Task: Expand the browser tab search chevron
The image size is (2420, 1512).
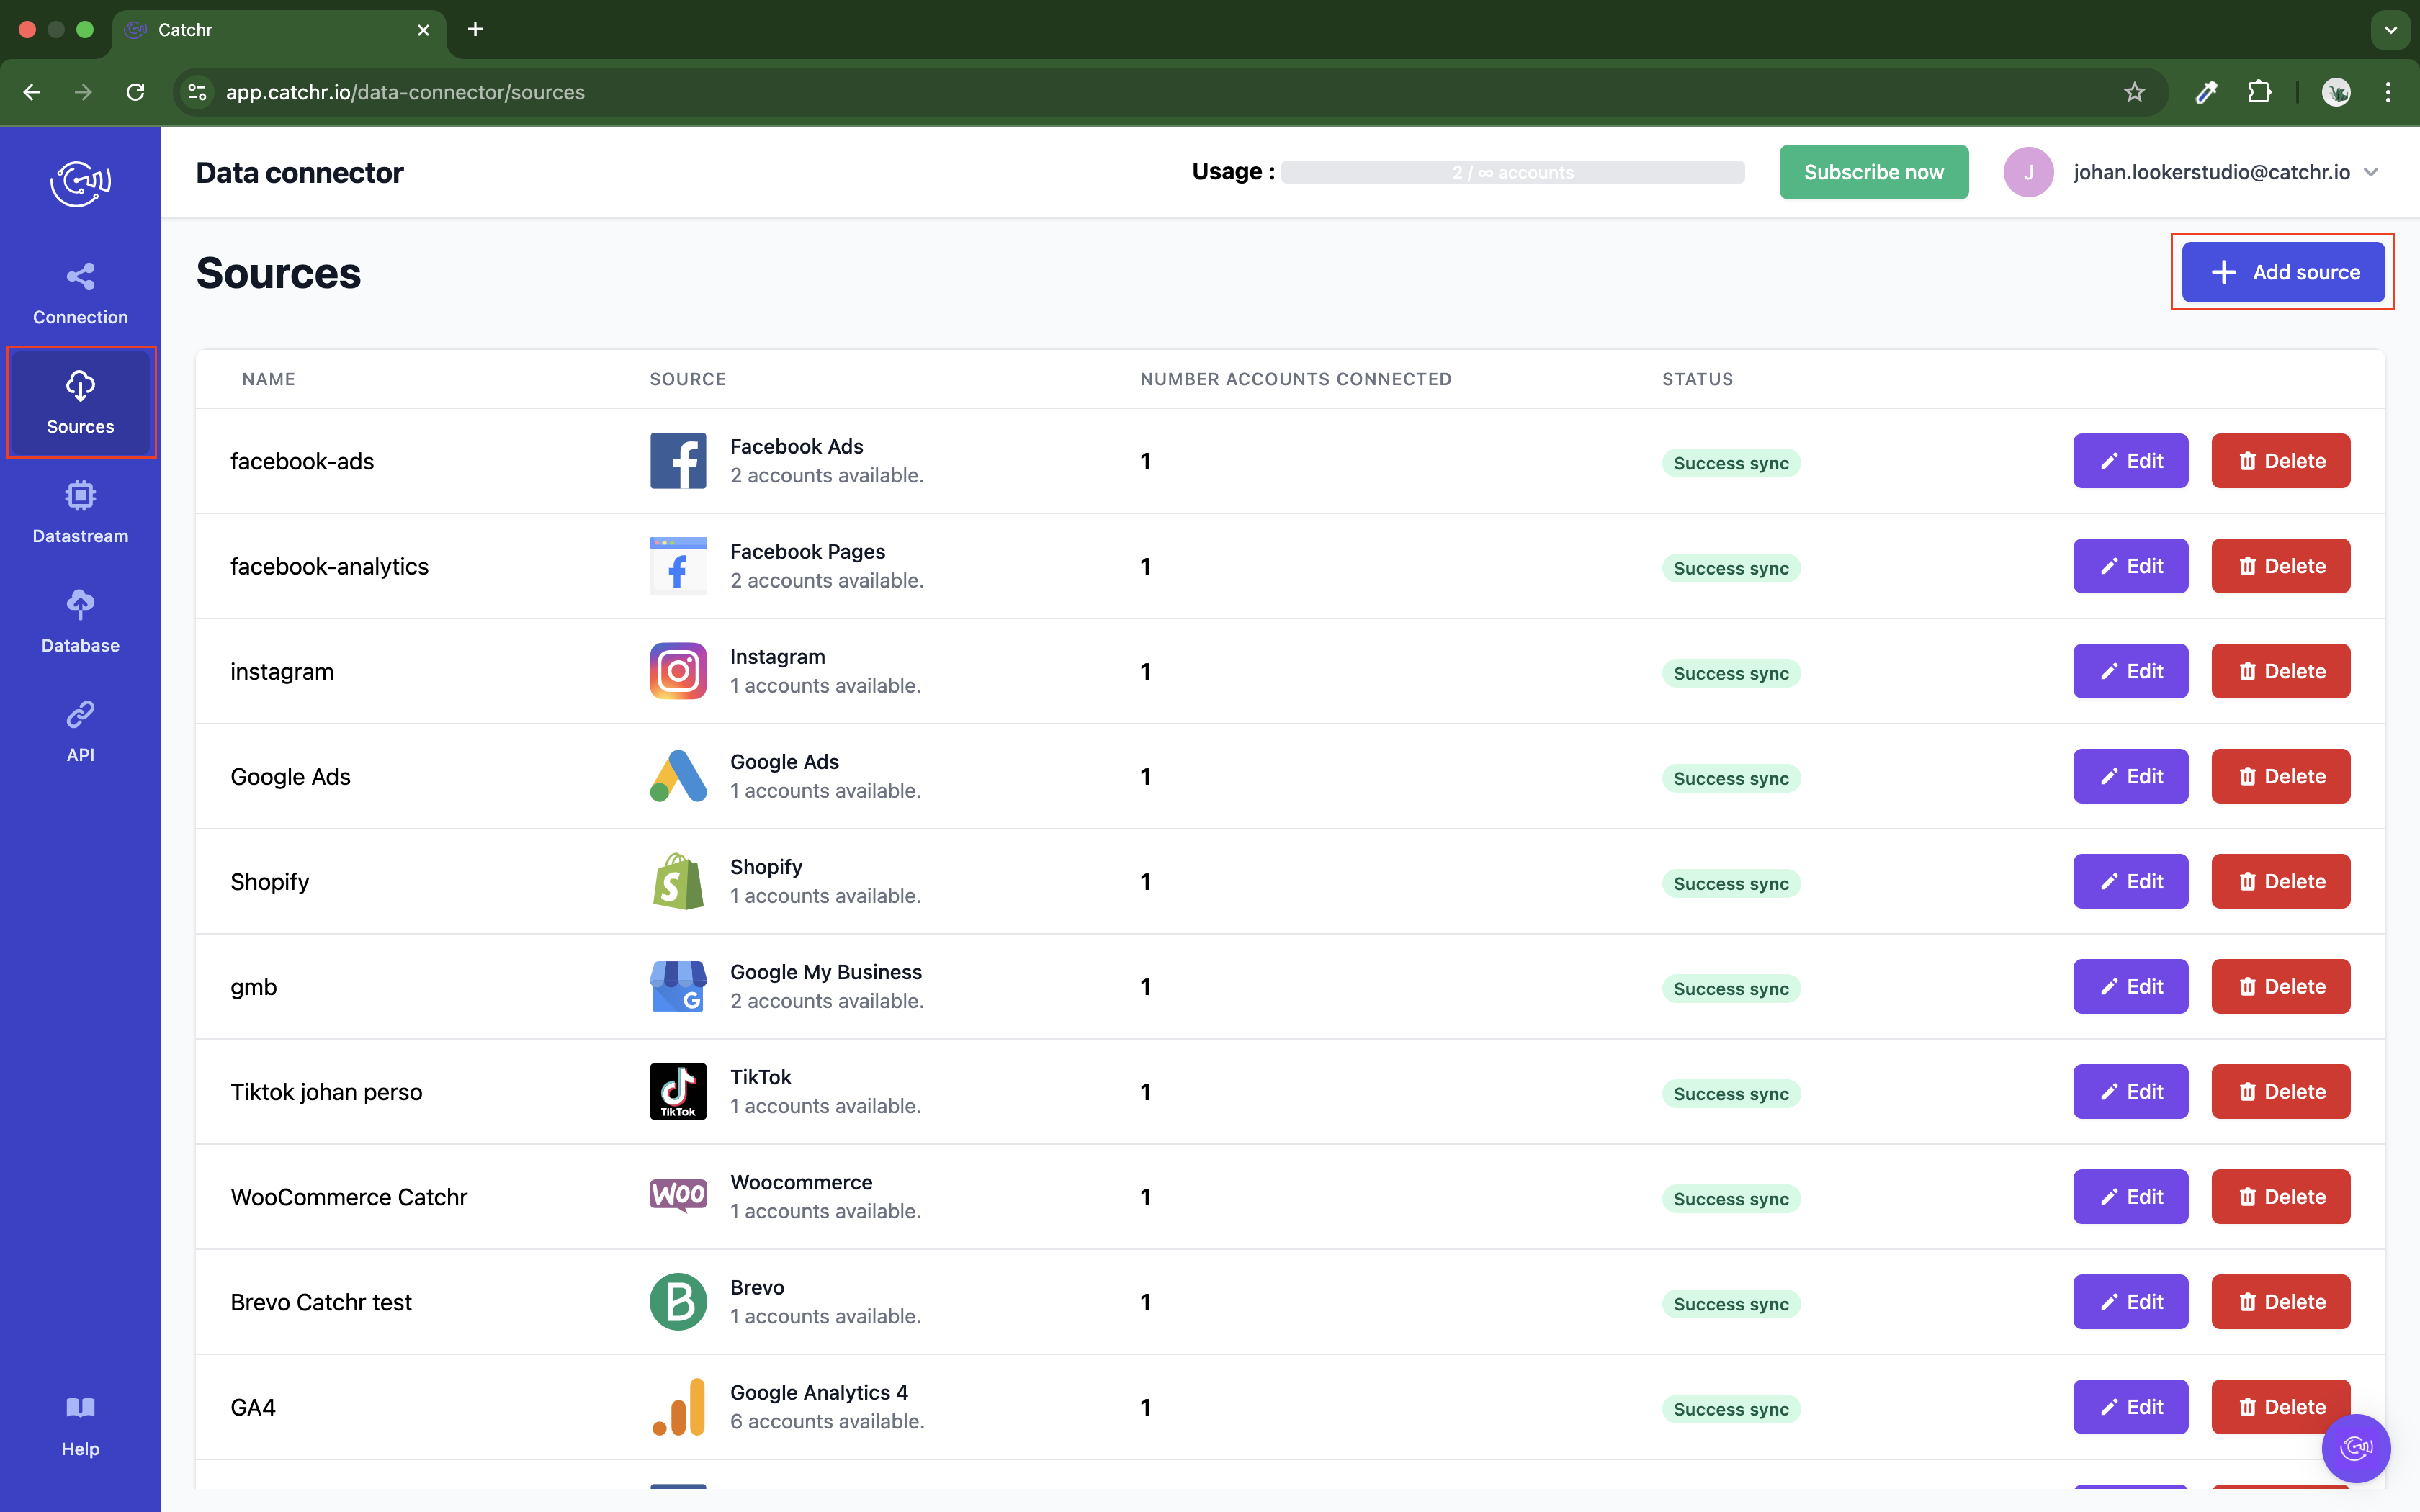Action: tap(2390, 30)
